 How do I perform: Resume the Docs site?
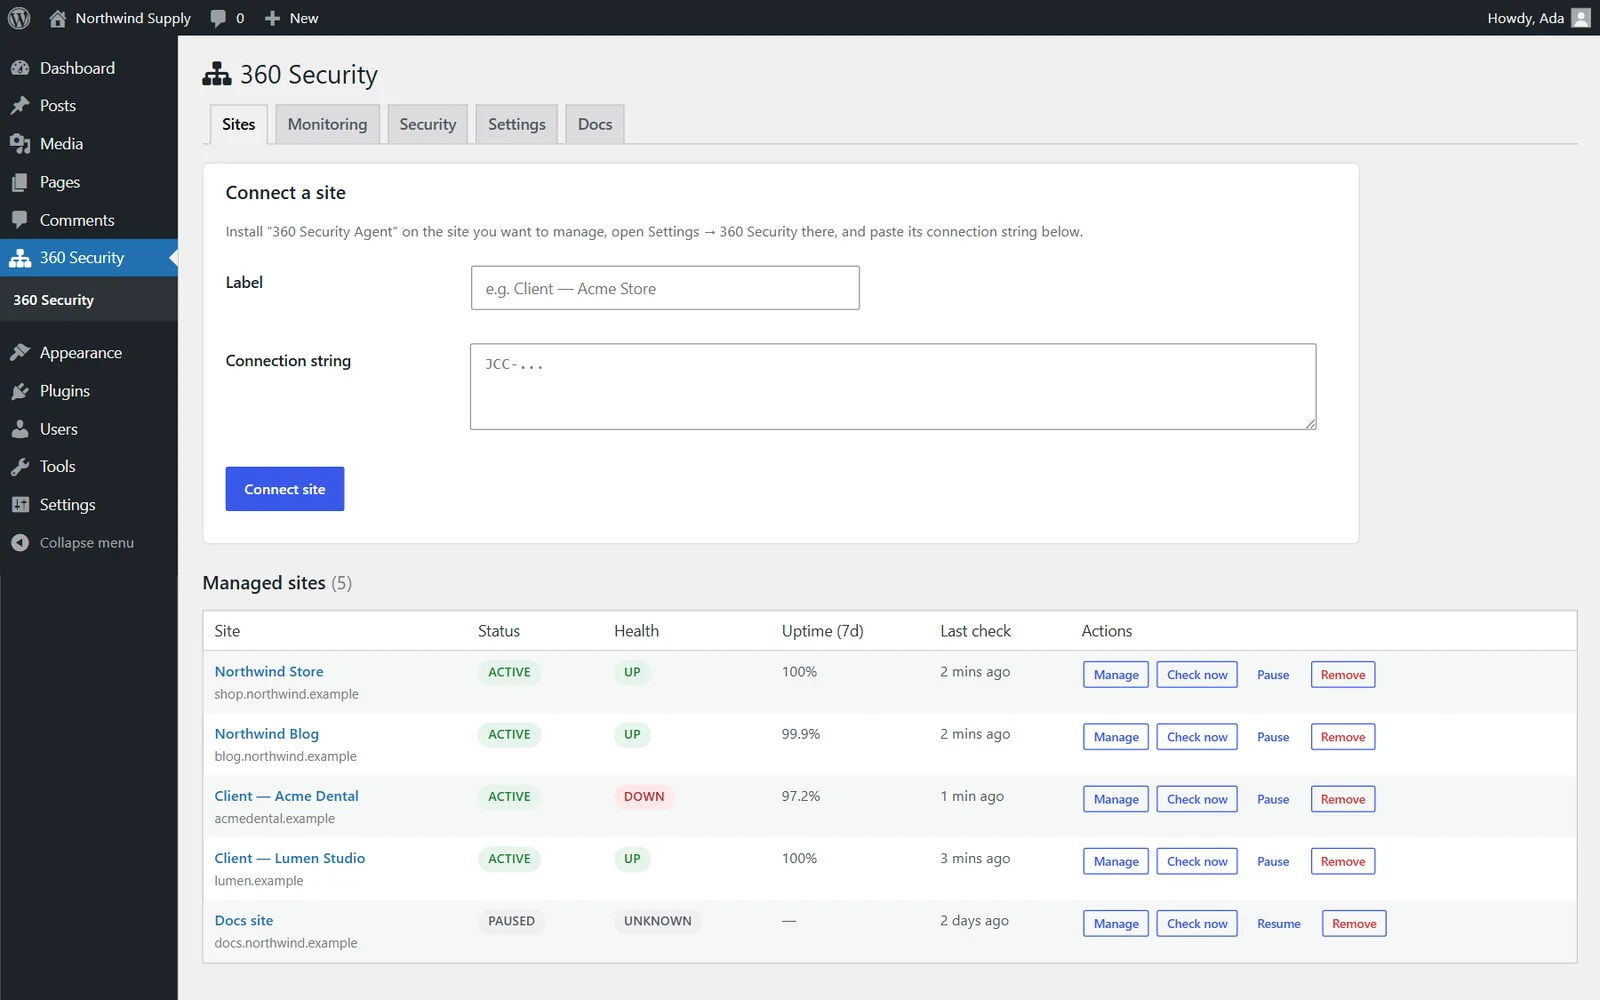click(x=1279, y=924)
